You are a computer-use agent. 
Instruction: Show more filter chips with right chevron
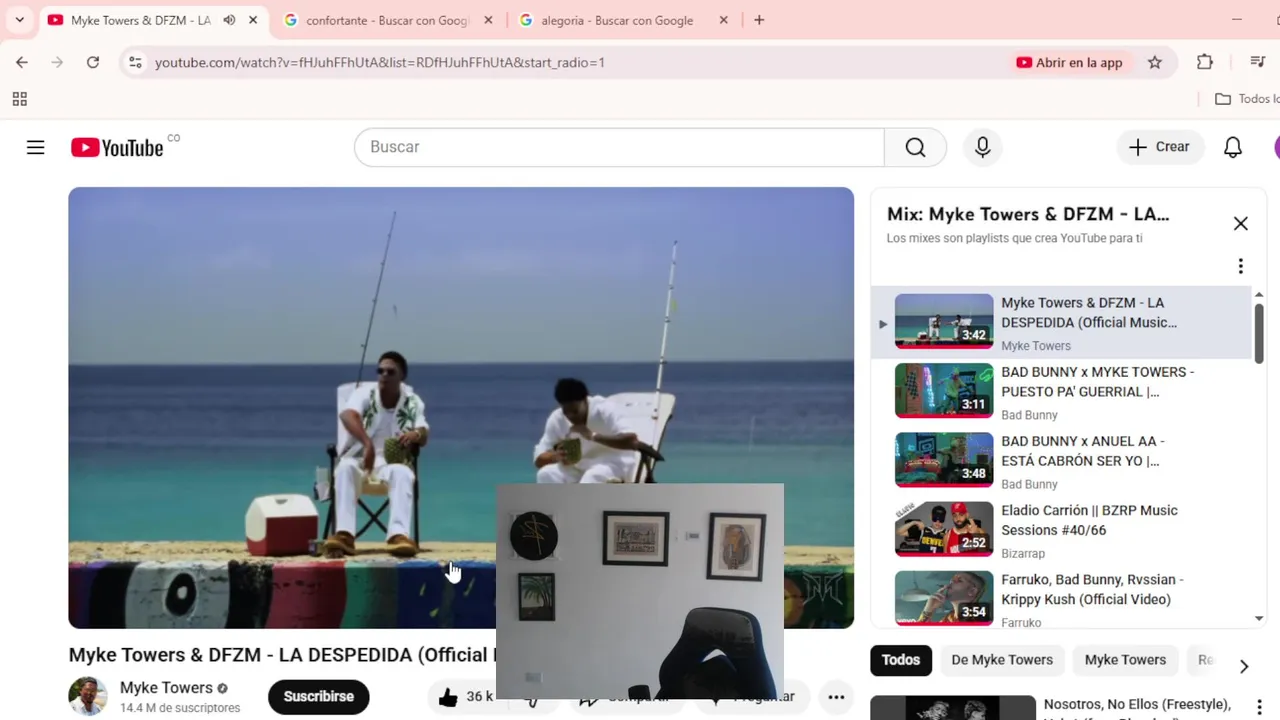click(1244, 666)
